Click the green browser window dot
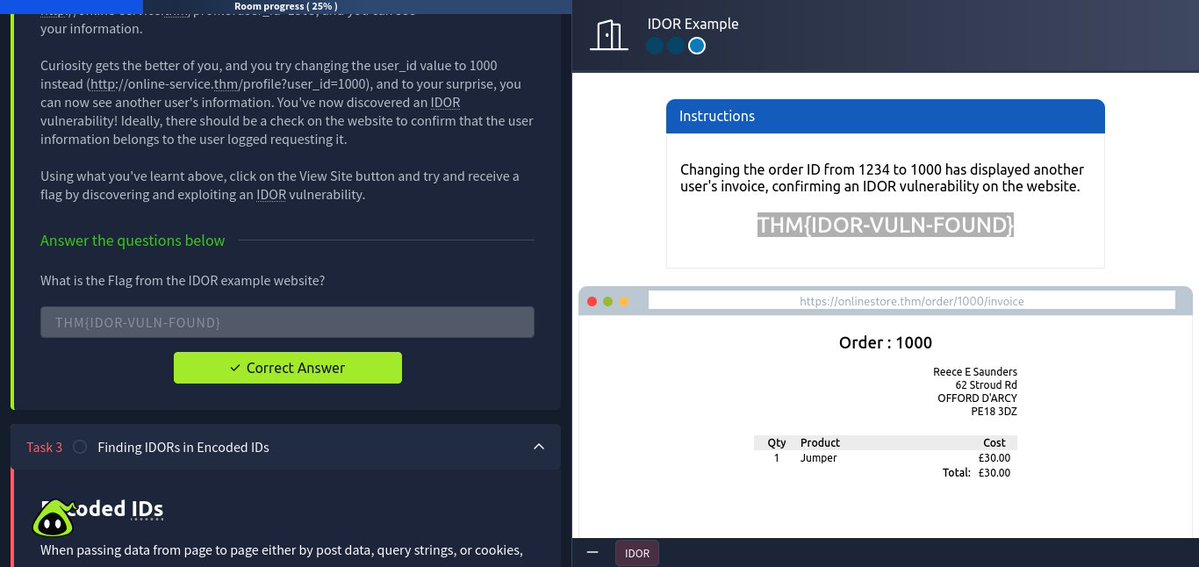 coord(608,301)
